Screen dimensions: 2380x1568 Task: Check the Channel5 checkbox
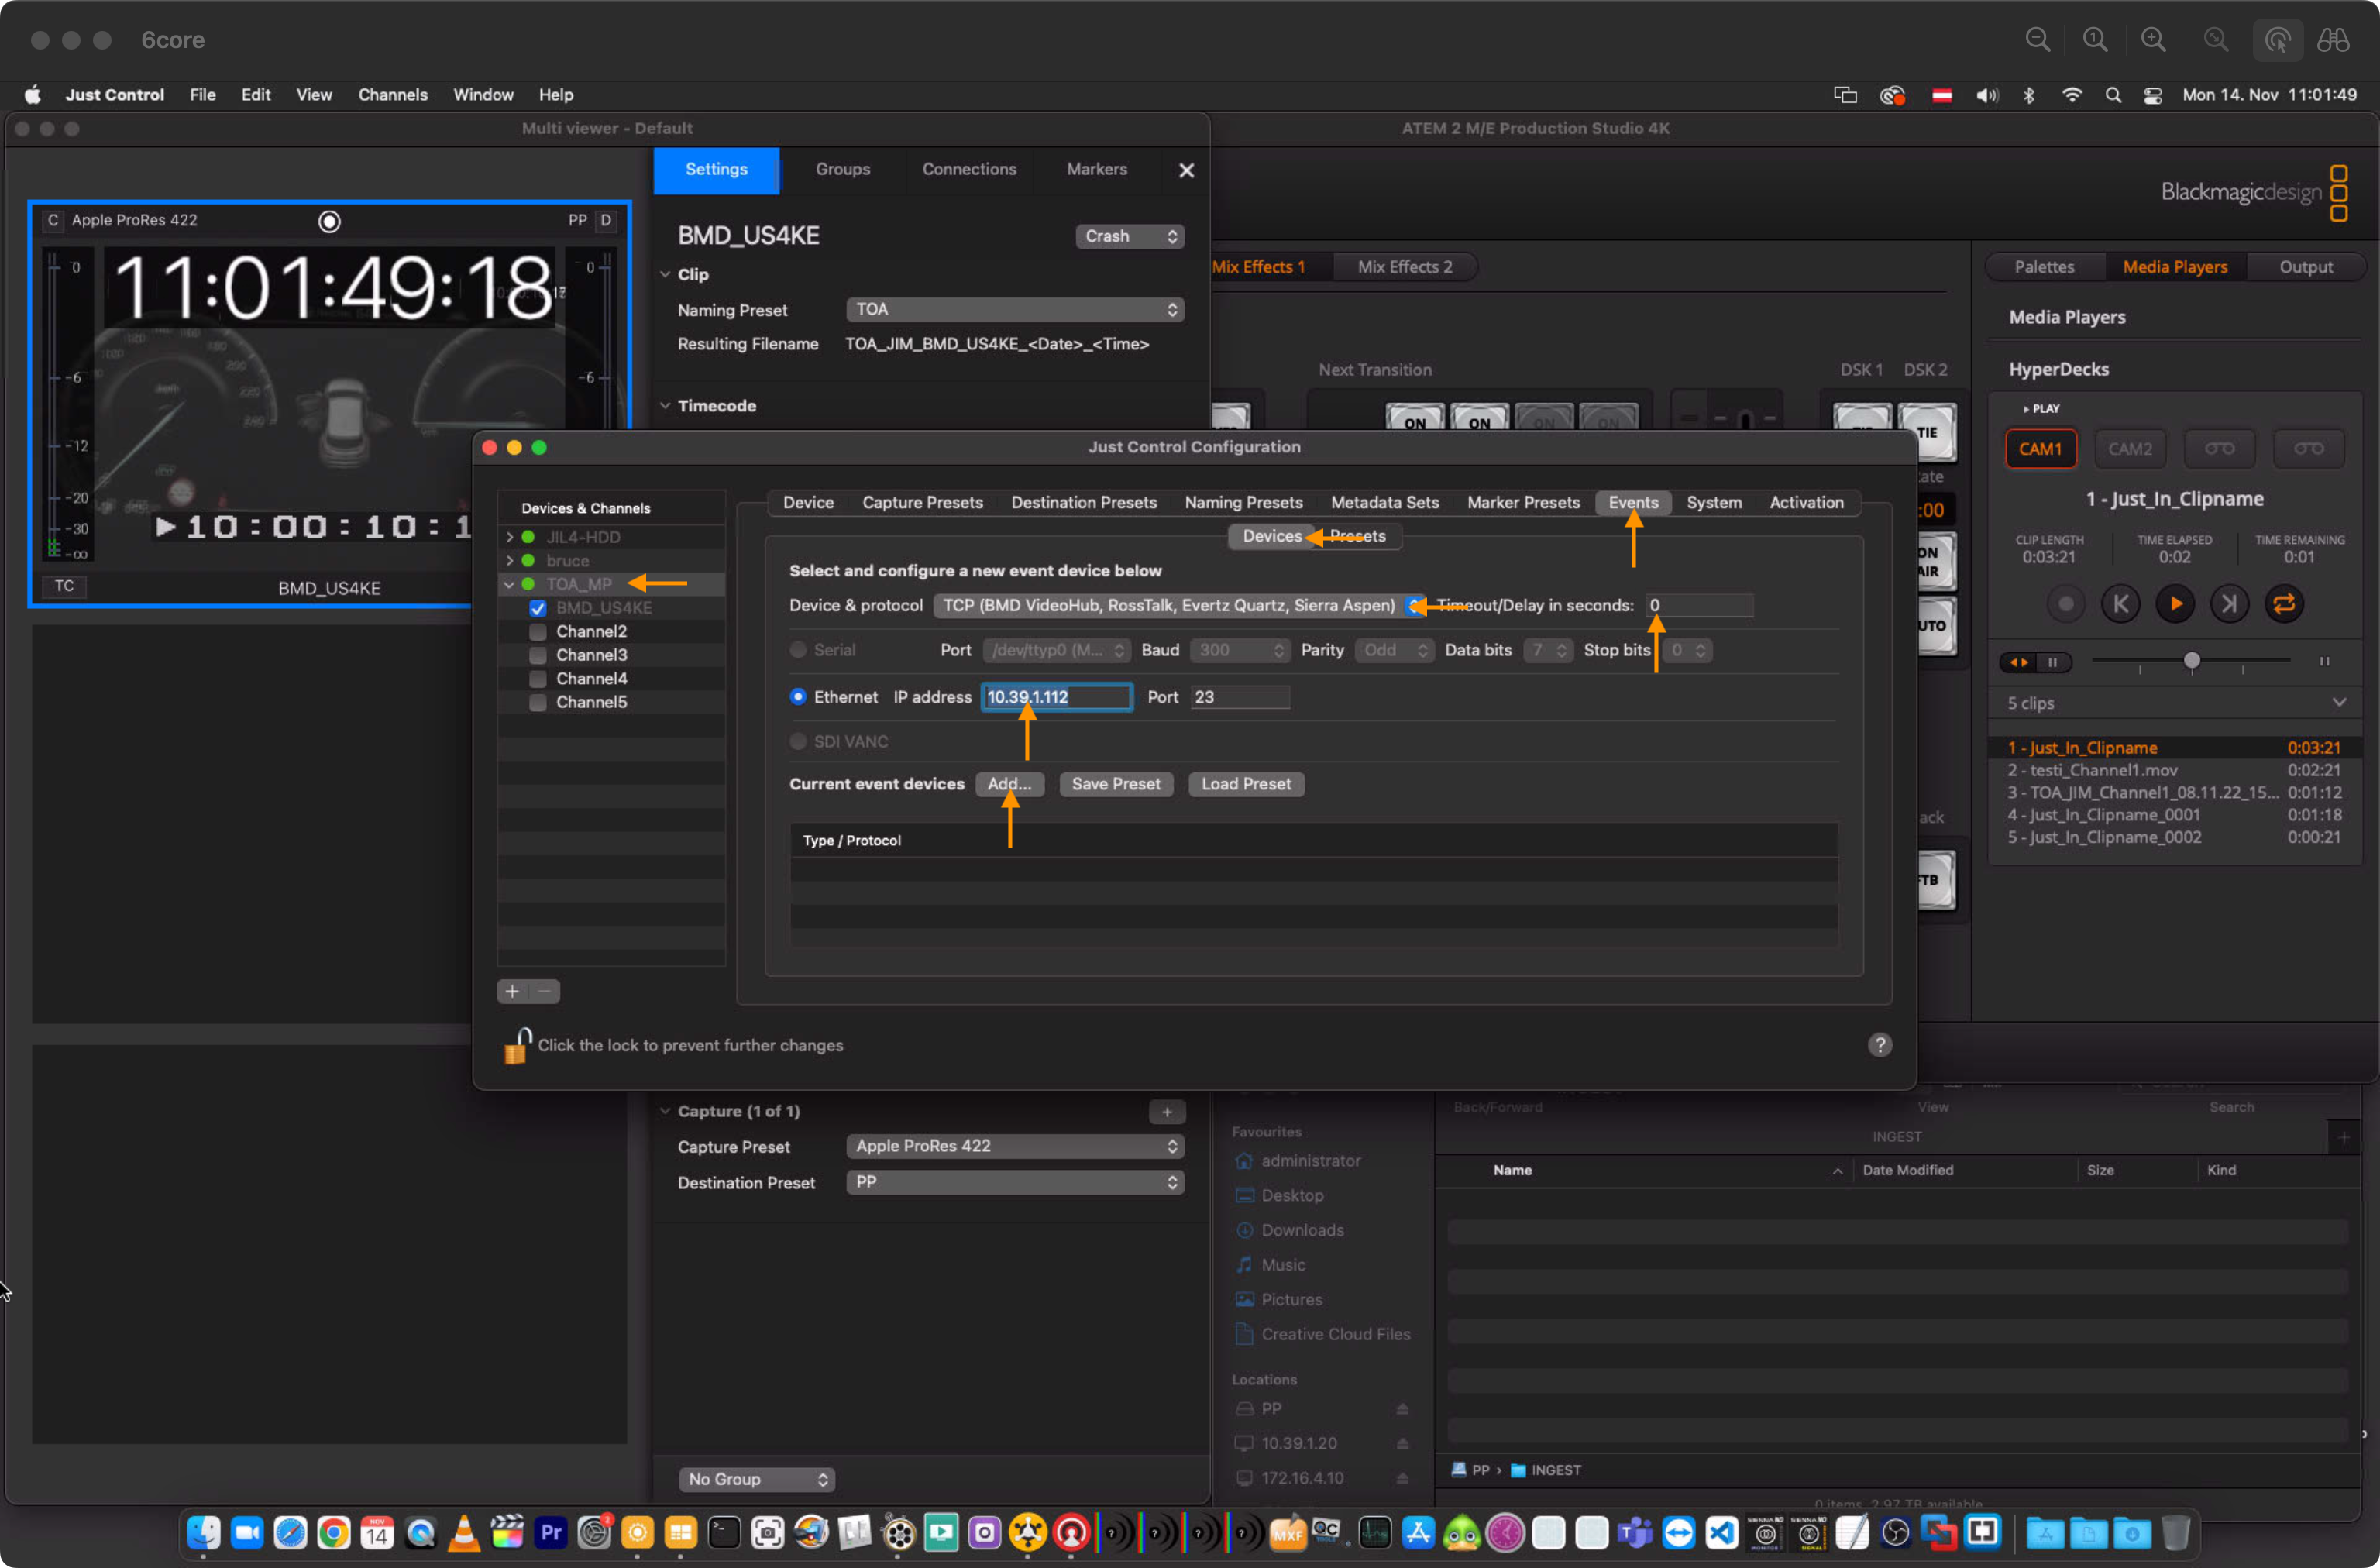[538, 702]
